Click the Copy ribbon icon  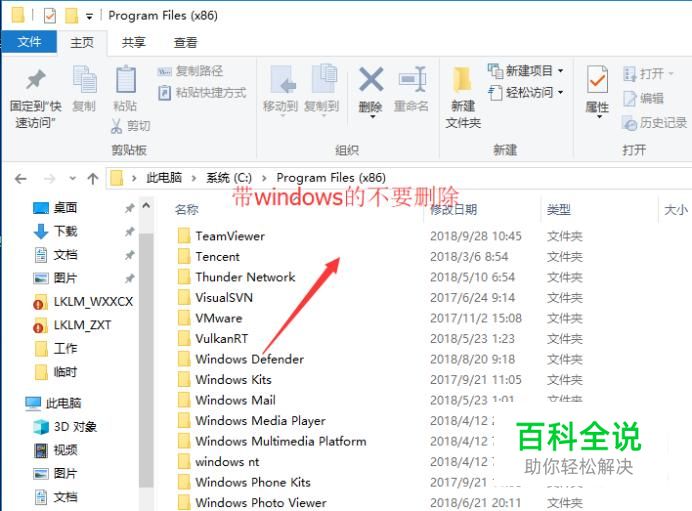point(84,79)
